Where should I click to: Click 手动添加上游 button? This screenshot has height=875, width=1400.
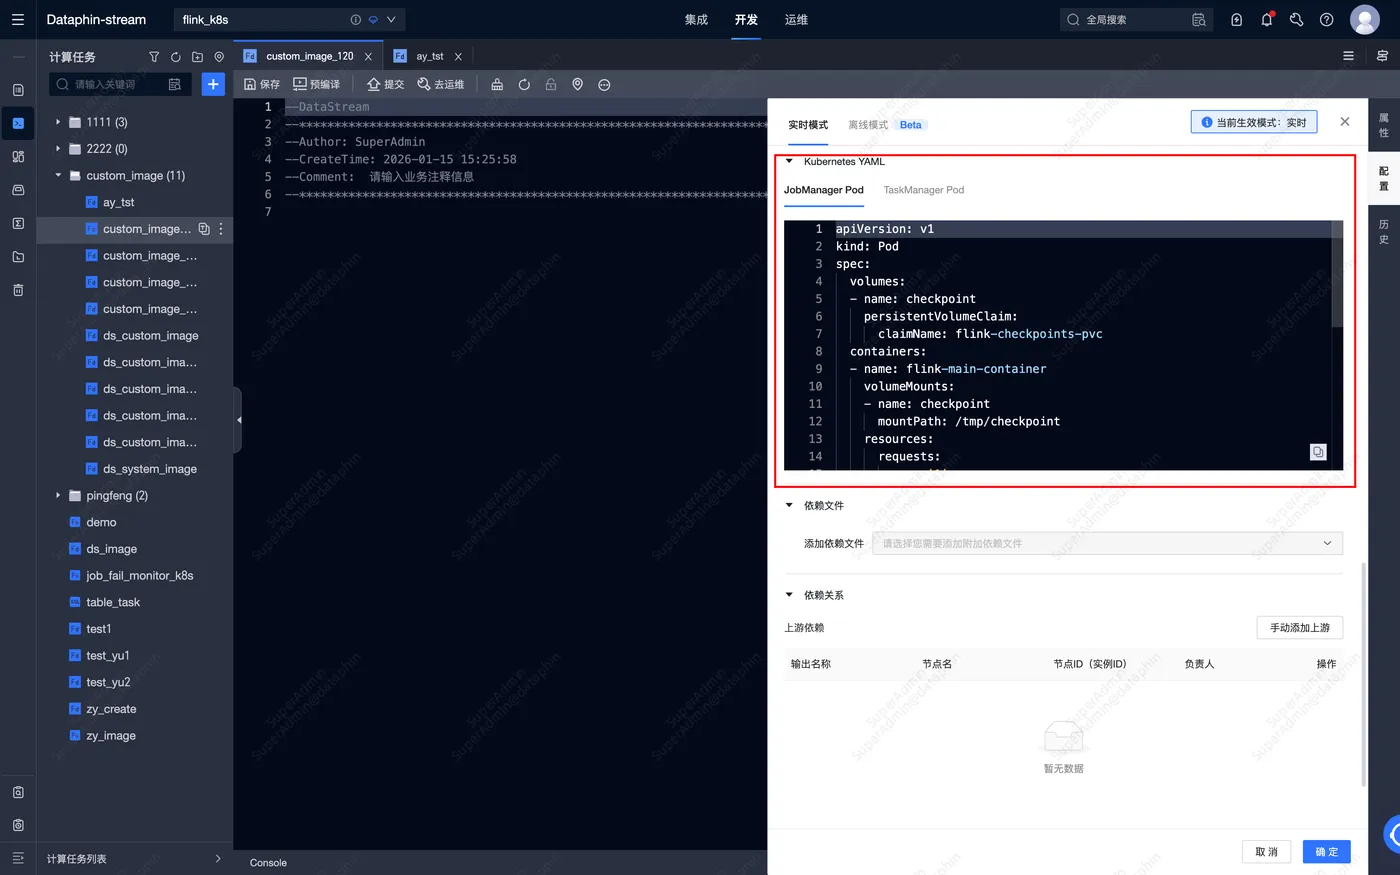(x=1300, y=627)
